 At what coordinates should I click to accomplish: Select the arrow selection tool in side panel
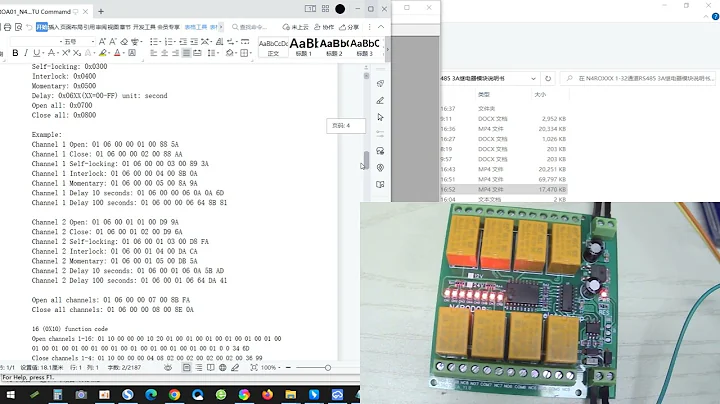click(380, 117)
